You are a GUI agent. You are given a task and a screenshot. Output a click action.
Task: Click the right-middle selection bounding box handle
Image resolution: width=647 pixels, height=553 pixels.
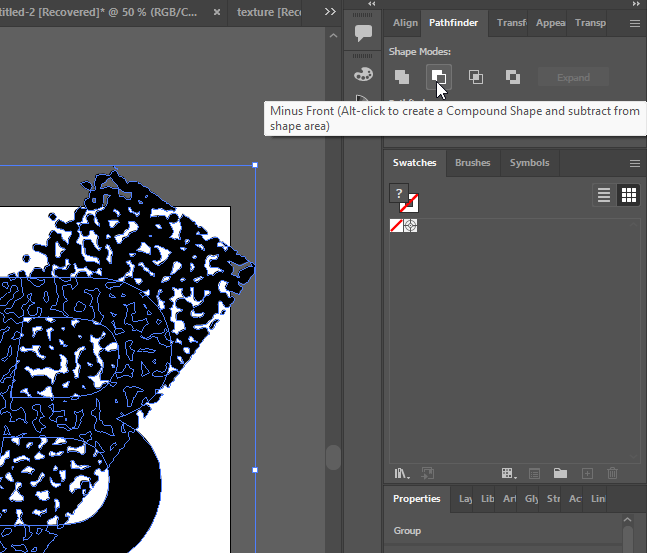(255, 470)
